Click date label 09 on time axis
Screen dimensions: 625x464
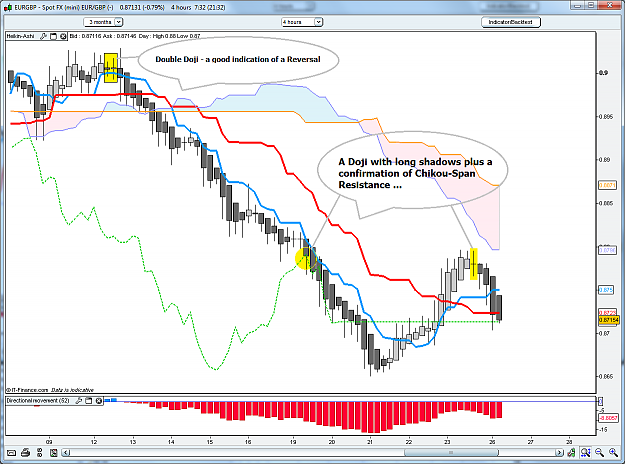click(49, 442)
